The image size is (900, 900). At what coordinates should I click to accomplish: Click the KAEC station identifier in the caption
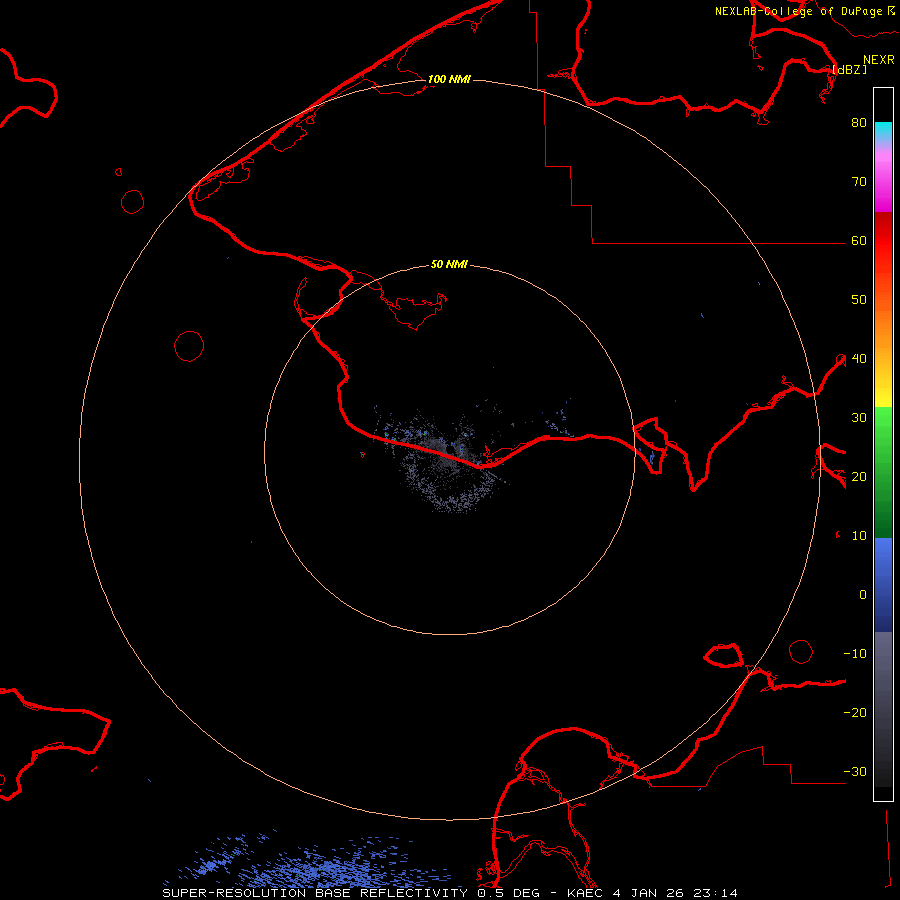point(585,893)
